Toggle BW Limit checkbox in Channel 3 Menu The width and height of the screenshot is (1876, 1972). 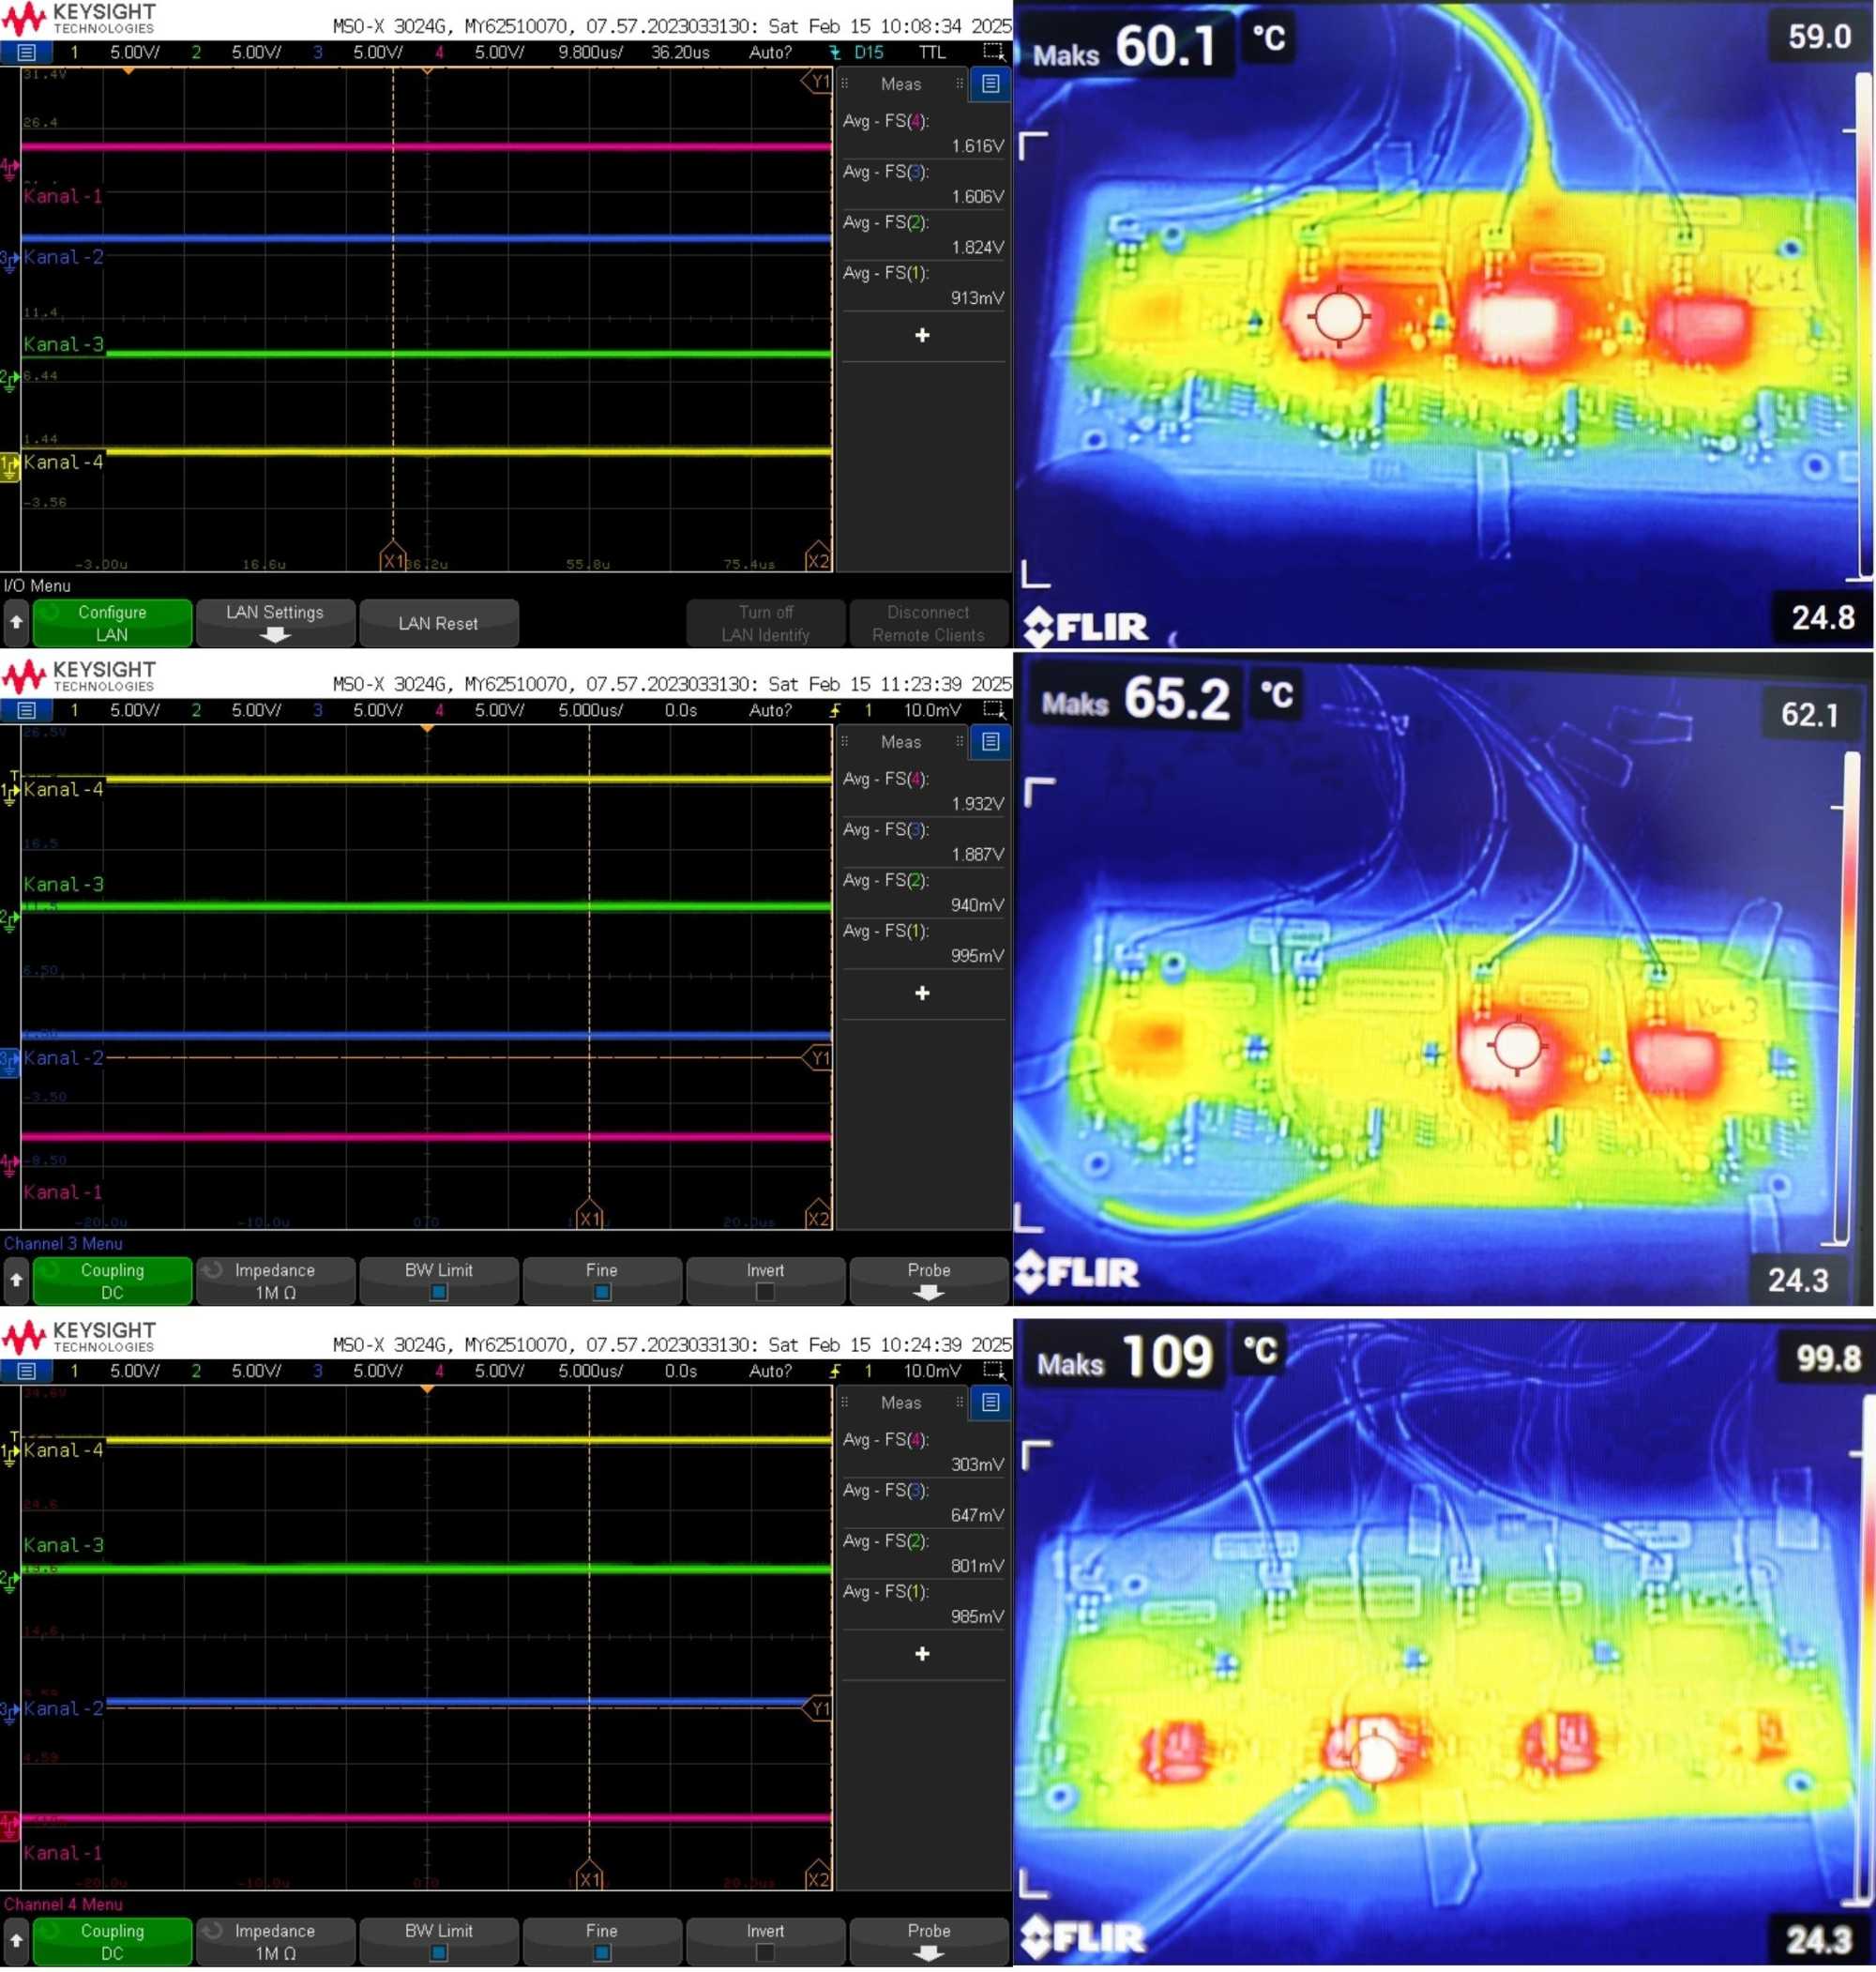(438, 1291)
